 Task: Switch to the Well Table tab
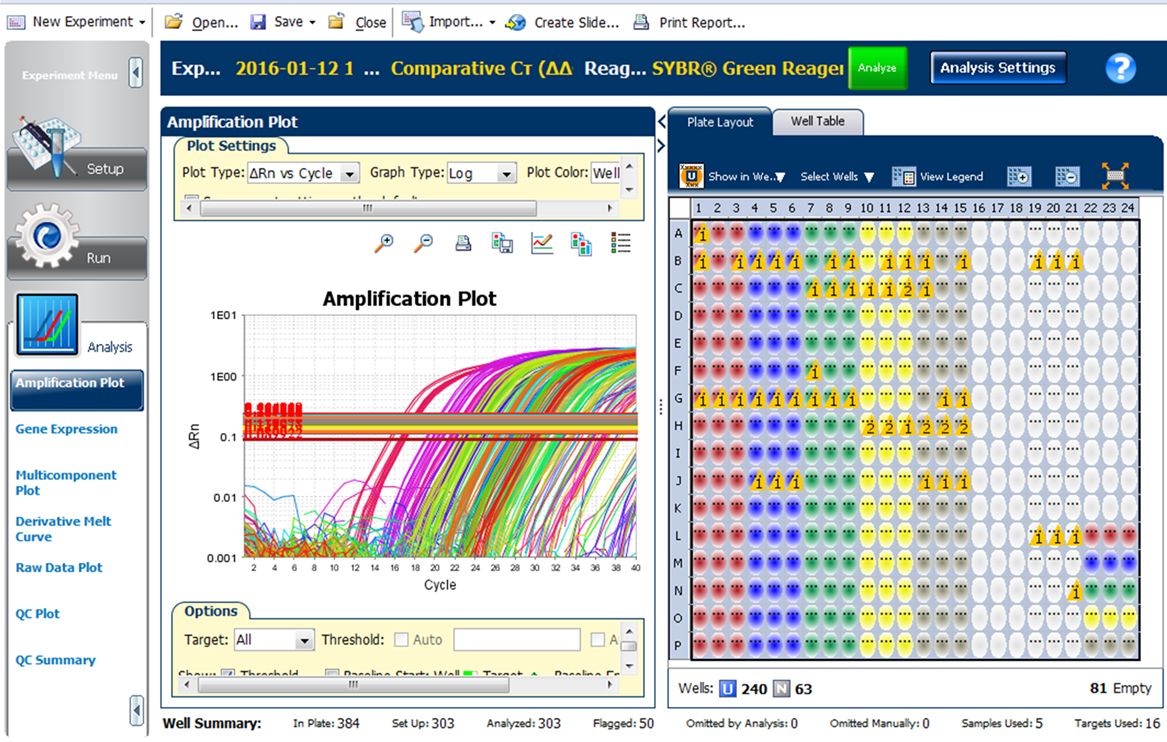pos(817,121)
